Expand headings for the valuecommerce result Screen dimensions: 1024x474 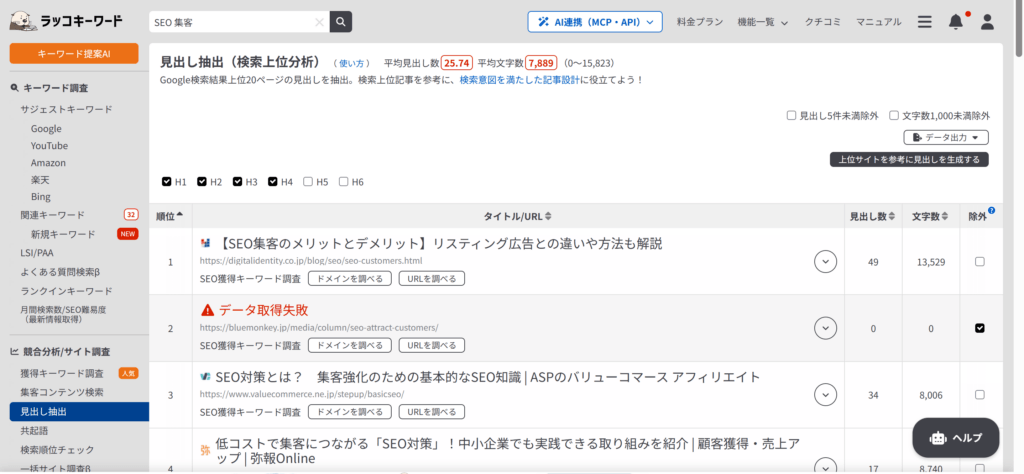click(x=825, y=394)
